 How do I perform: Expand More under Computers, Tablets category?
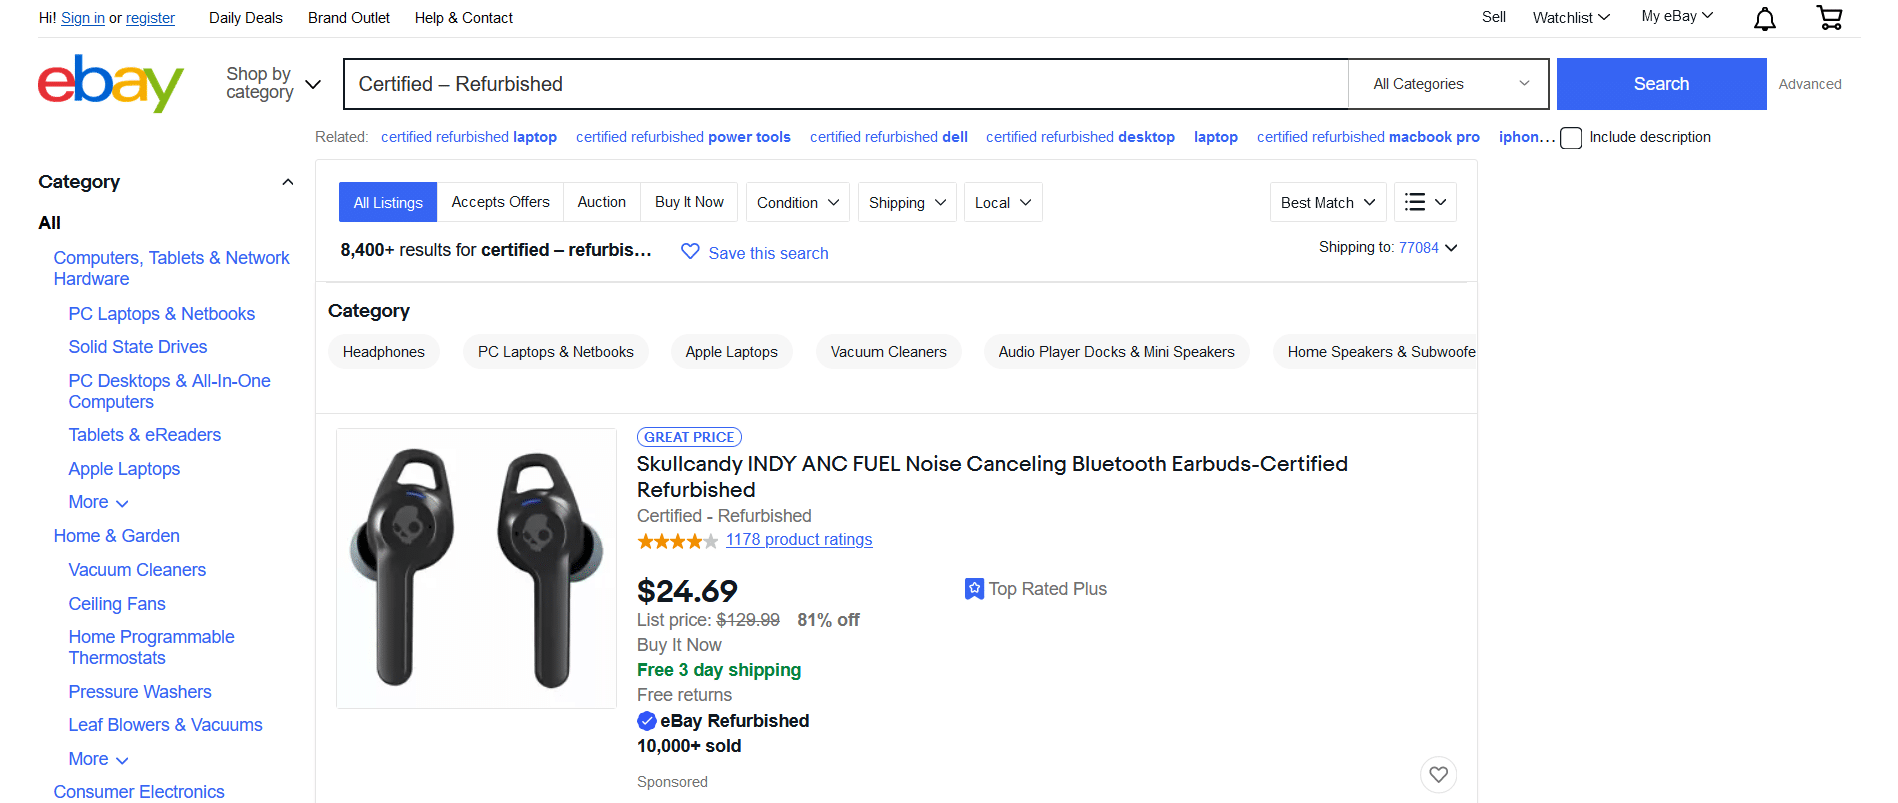coord(98,502)
